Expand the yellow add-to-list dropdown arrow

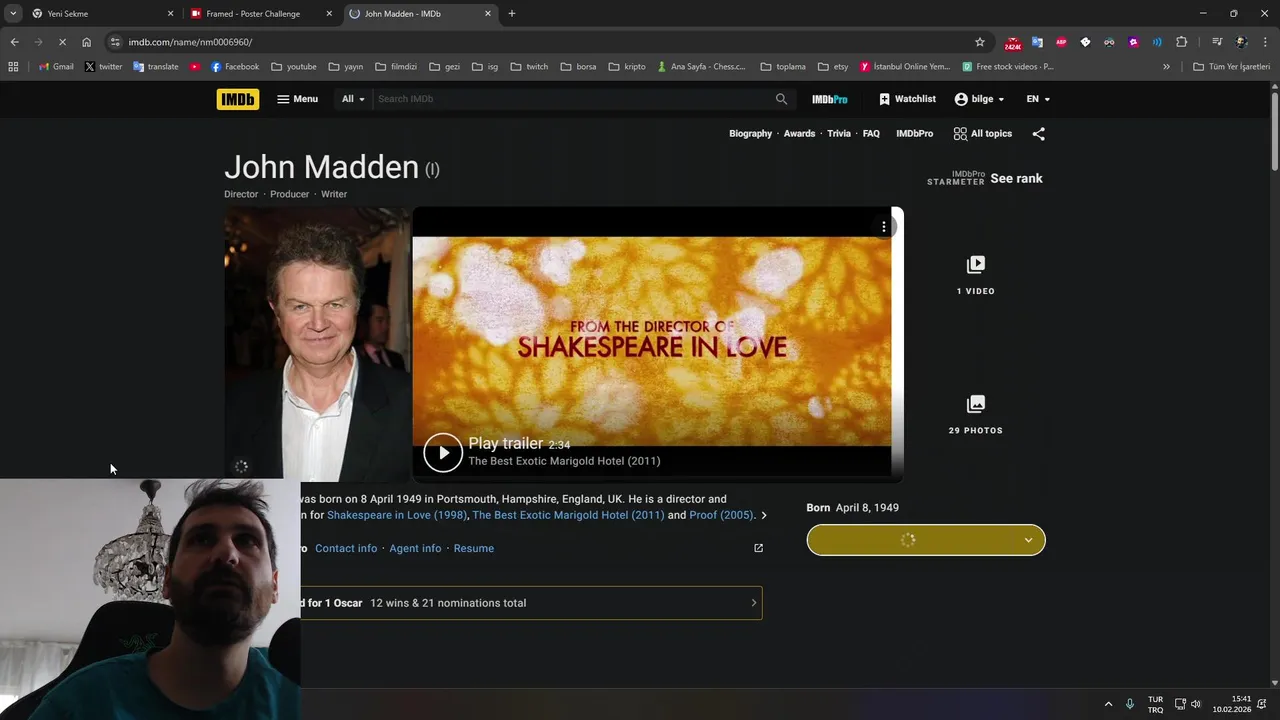(x=1028, y=540)
